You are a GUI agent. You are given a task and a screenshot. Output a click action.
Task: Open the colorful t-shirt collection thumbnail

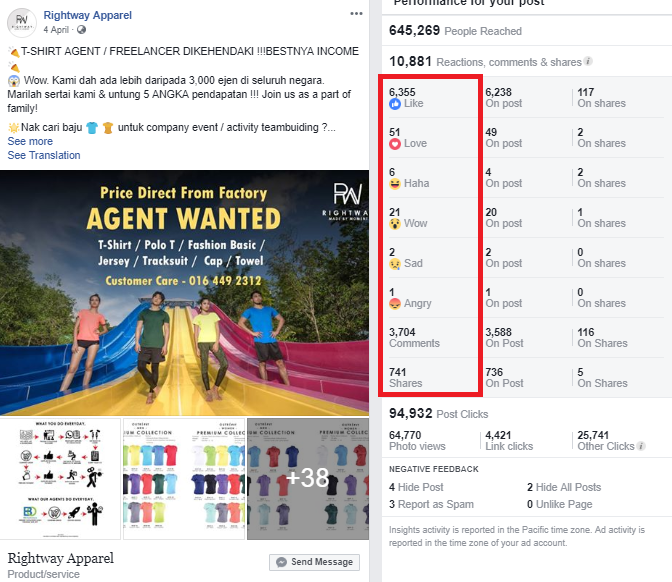[x=184, y=478]
